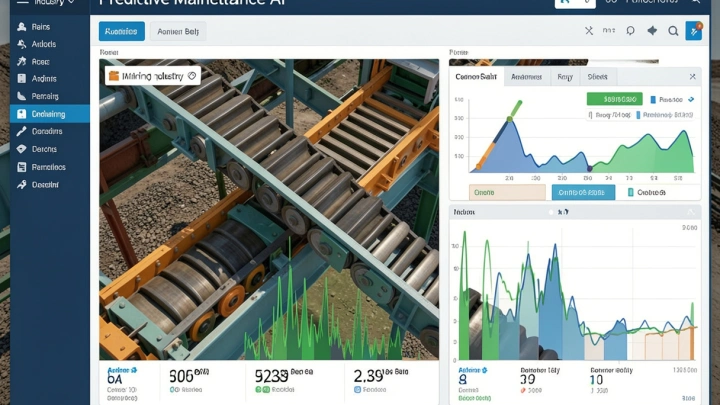
Task: Click the green data point at chart peak
Action: [x=510, y=119]
